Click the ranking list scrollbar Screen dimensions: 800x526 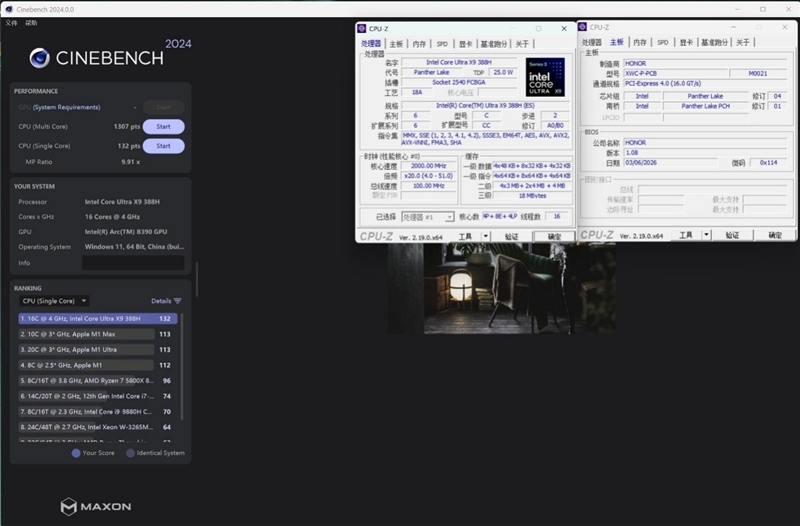coord(182,367)
